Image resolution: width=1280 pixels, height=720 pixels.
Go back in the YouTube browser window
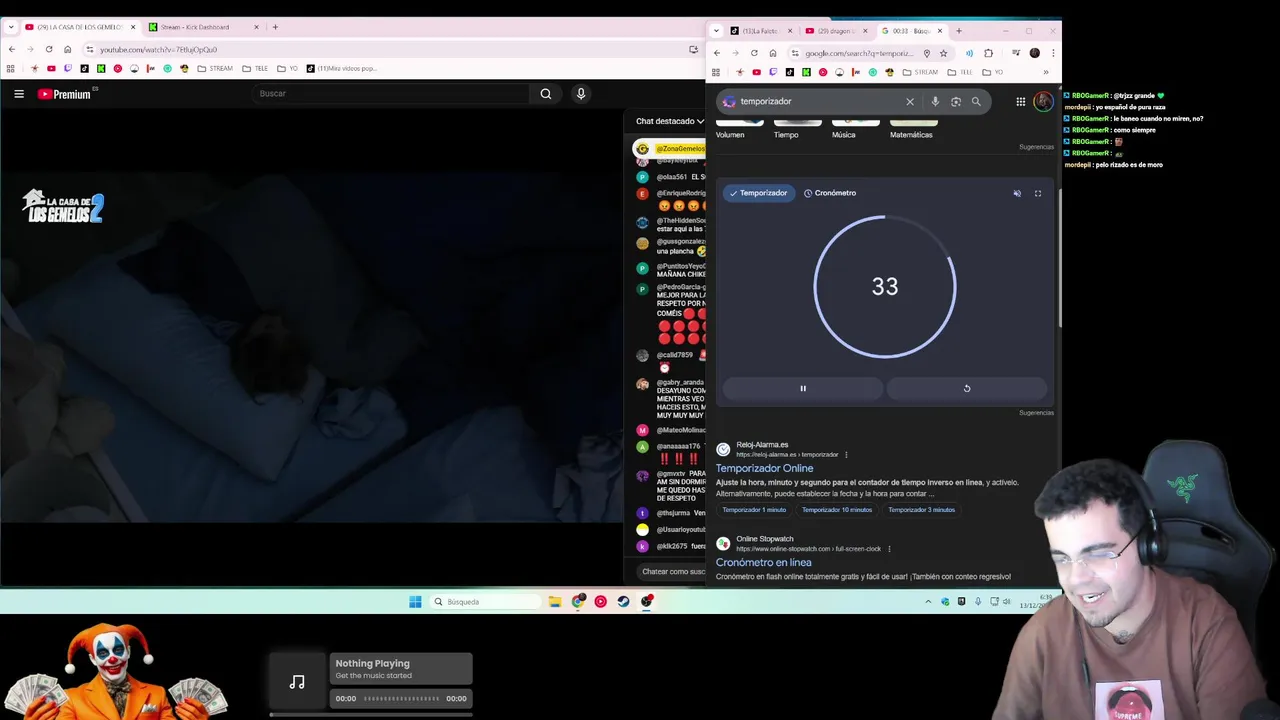(x=11, y=49)
